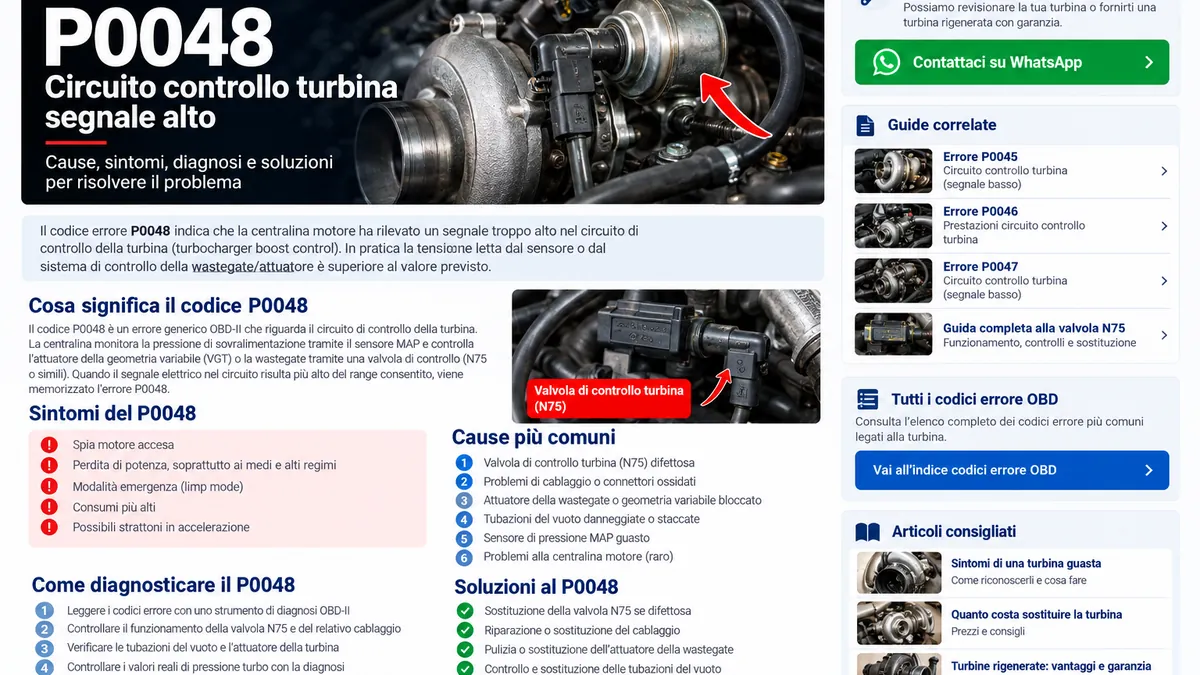Click step 4 badge beside Controllare valori reali
1200x675 pixels.
pyautogui.click(x=44, y=667)
